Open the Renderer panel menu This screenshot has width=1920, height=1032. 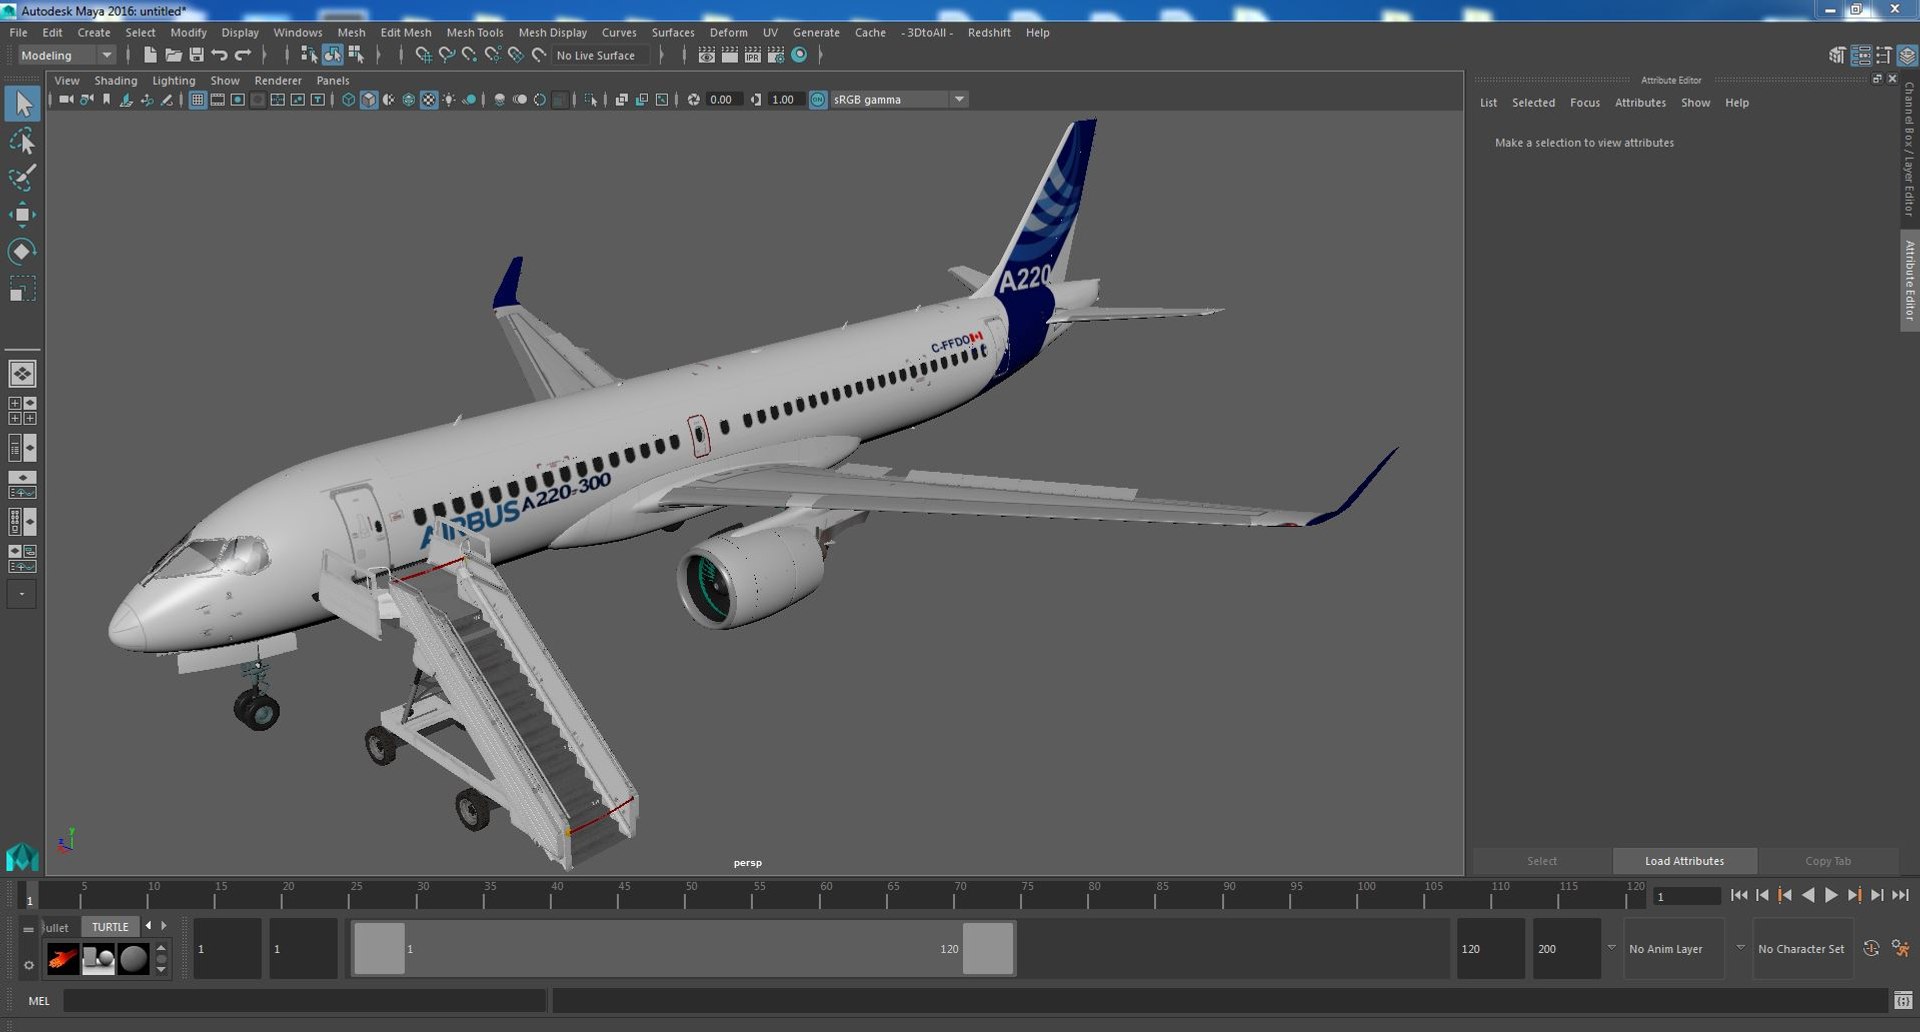[x=278, y=80]
